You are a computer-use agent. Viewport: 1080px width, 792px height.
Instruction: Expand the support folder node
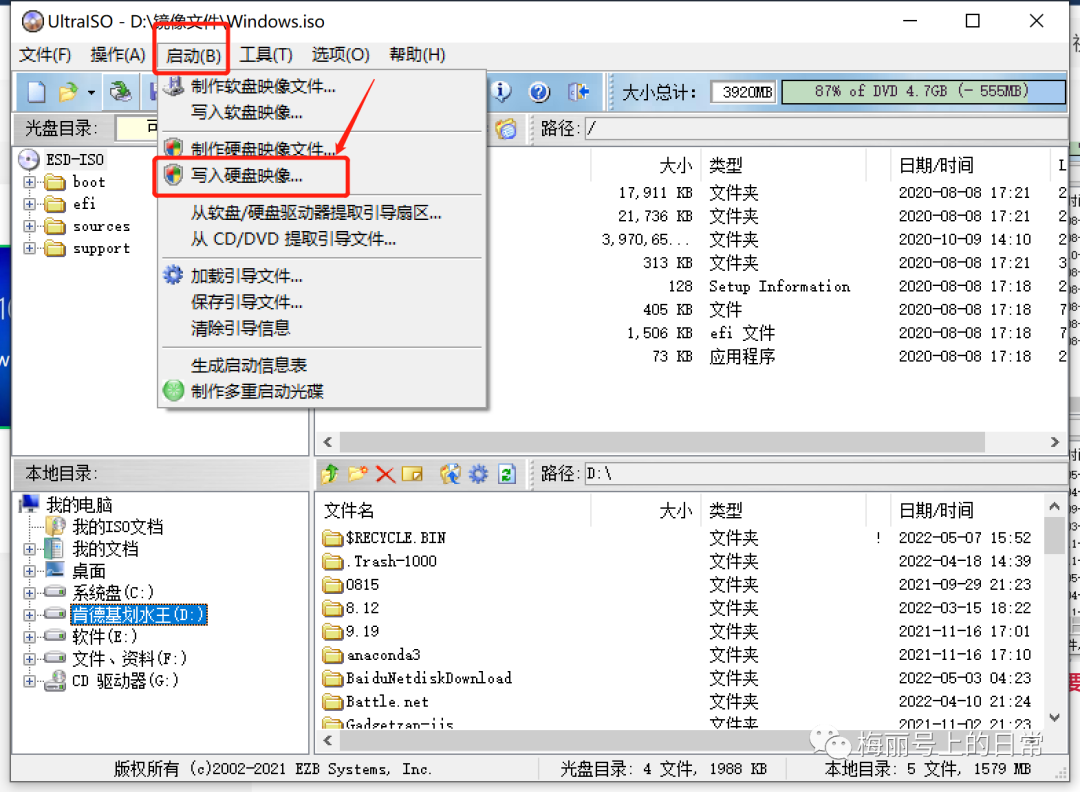coord(30,248)
